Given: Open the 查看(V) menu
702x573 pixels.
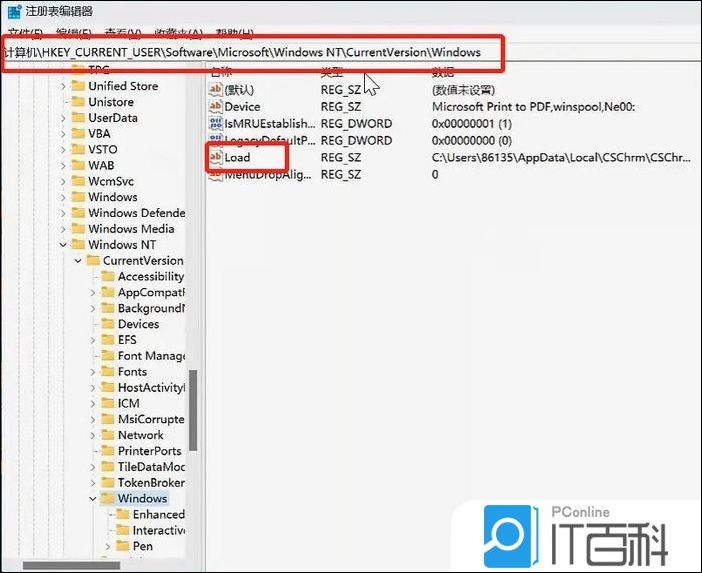Looking at the screenshot, I should coord(123,33).
